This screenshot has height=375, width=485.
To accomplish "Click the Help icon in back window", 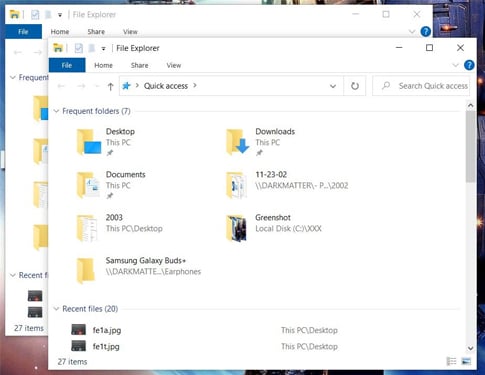I will [425, 32].
